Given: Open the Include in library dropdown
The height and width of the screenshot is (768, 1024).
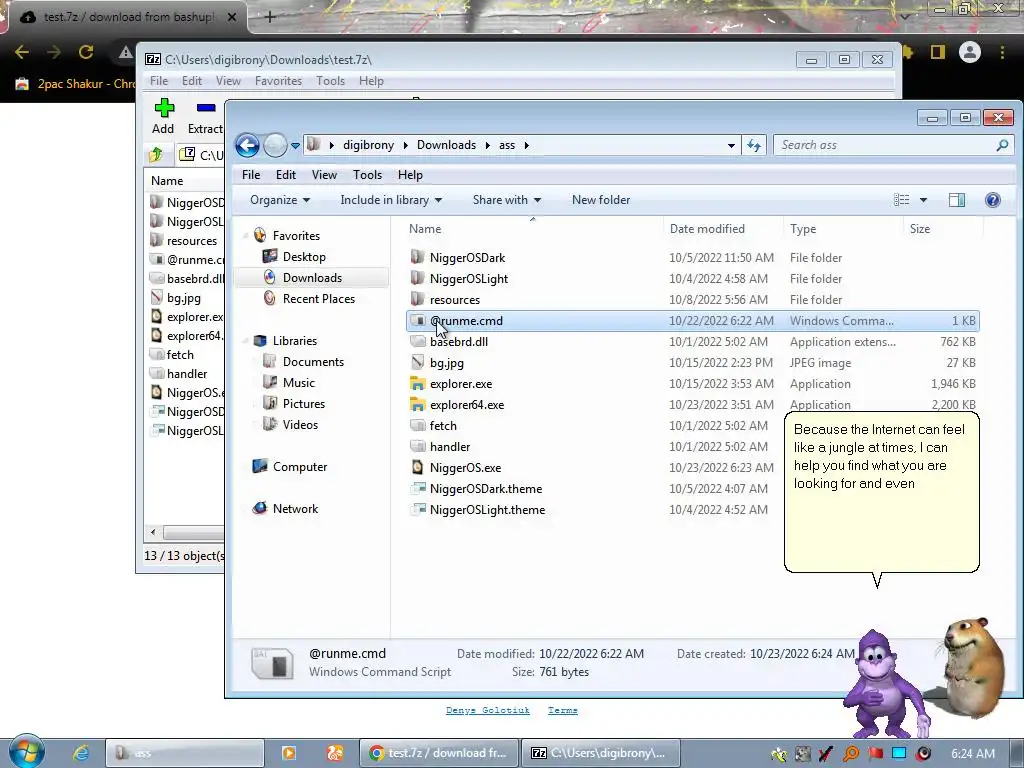Looking at the screenshot, I should (391, 200).
